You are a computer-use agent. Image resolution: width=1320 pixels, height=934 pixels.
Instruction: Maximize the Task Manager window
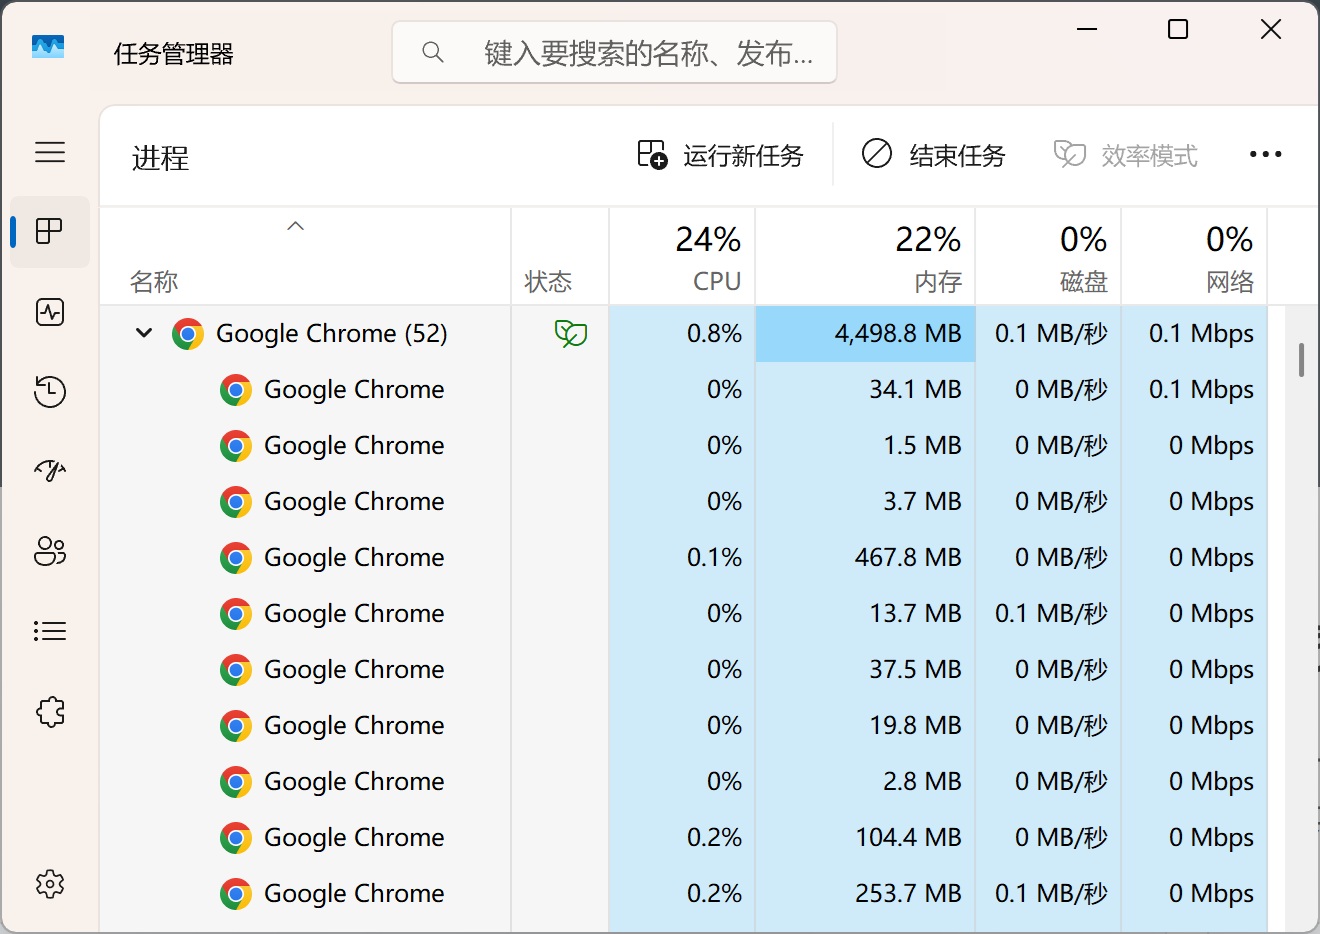pyautogui.click(x=1178, y=30)
